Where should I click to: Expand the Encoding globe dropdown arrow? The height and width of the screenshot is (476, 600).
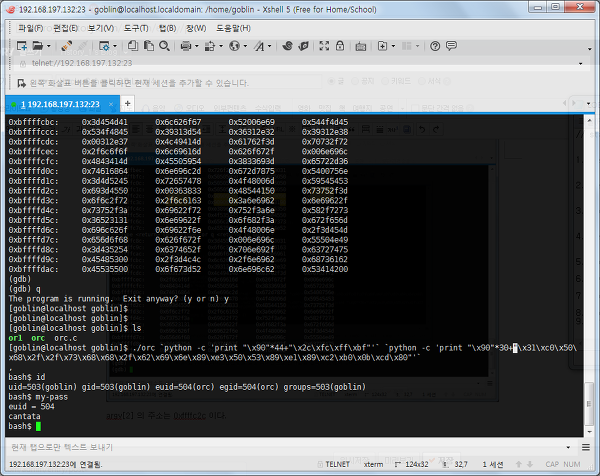pos(245,46)
